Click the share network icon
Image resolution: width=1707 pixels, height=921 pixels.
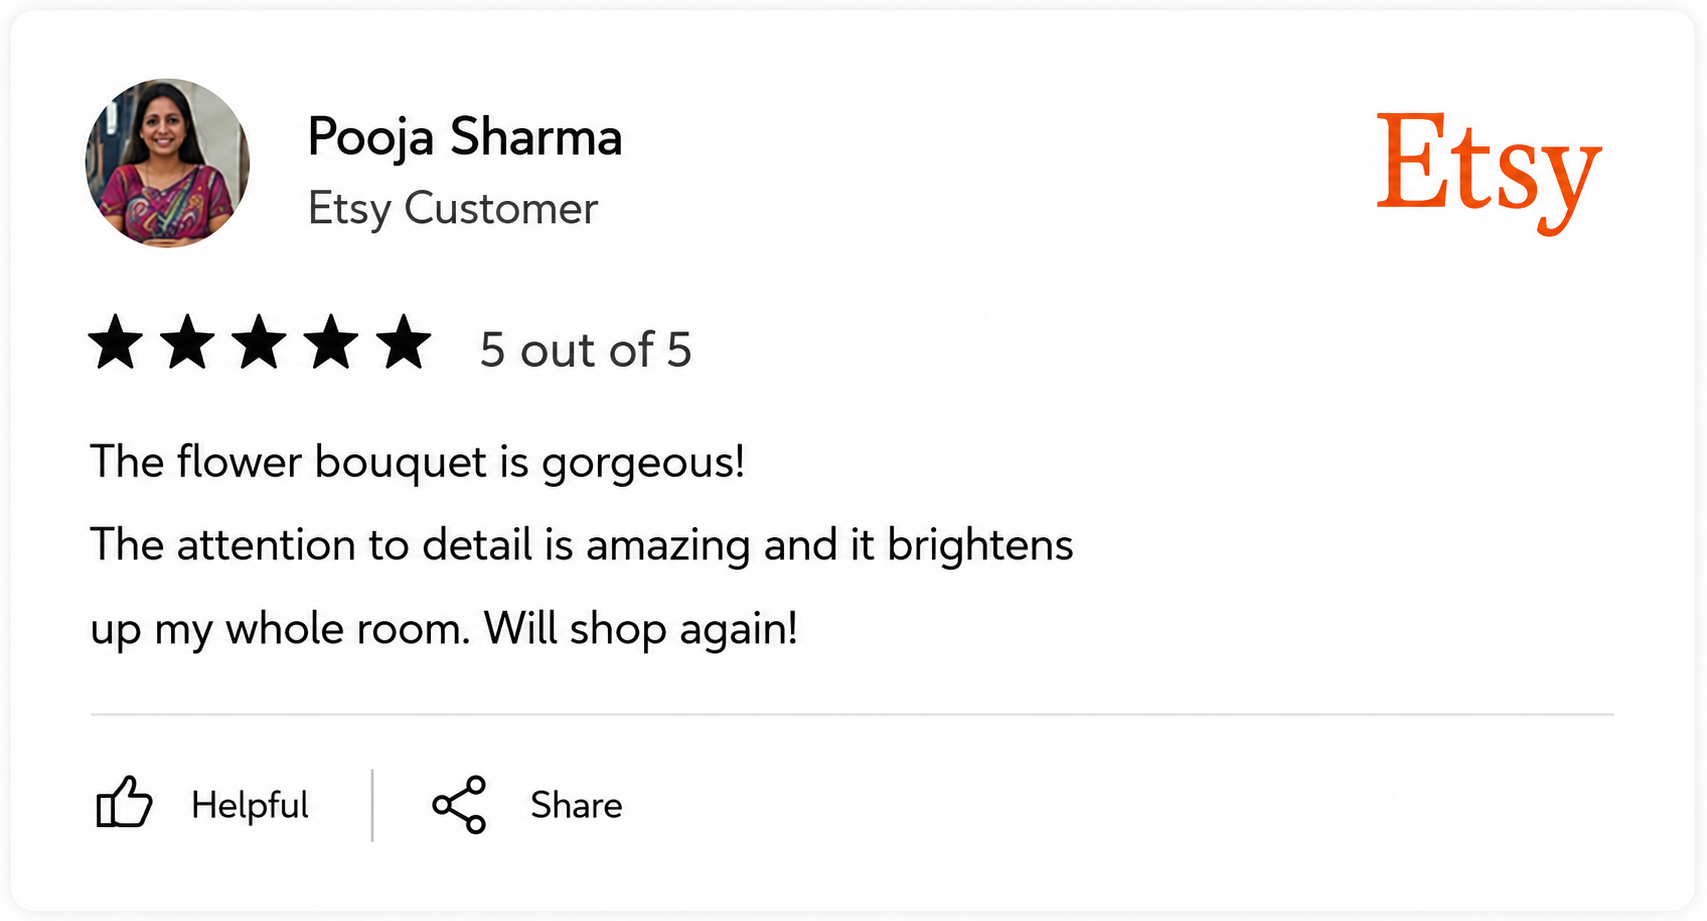pos(459,804)
